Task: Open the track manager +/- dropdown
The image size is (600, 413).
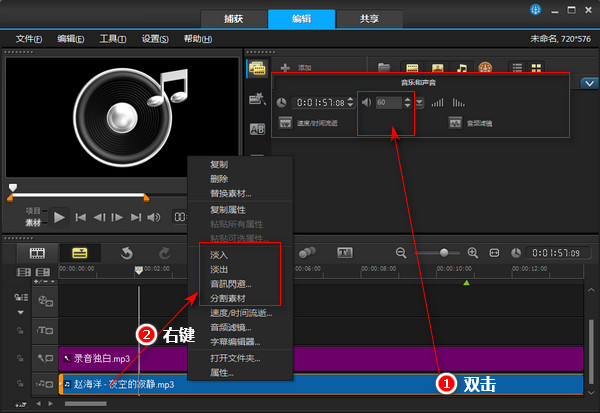Action: 44,281
